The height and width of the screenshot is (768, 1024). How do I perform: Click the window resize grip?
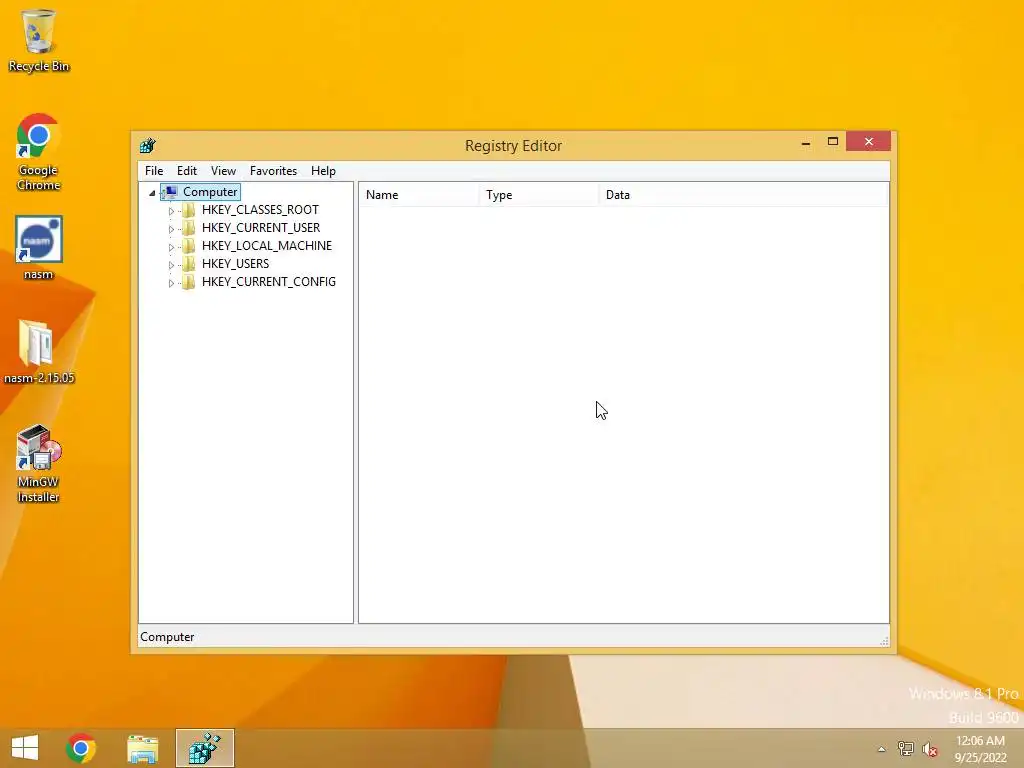[884, 641]
